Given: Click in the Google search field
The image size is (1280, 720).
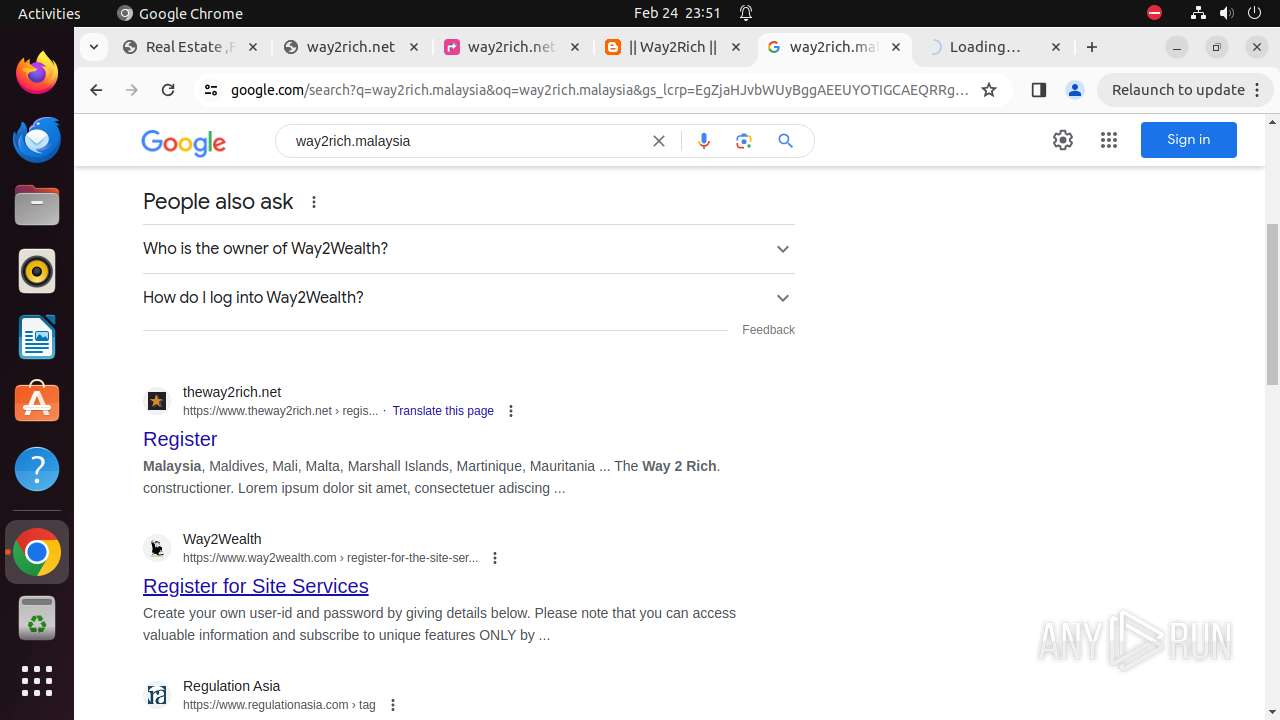Looking at the screenshot, I should coord(470,141).
